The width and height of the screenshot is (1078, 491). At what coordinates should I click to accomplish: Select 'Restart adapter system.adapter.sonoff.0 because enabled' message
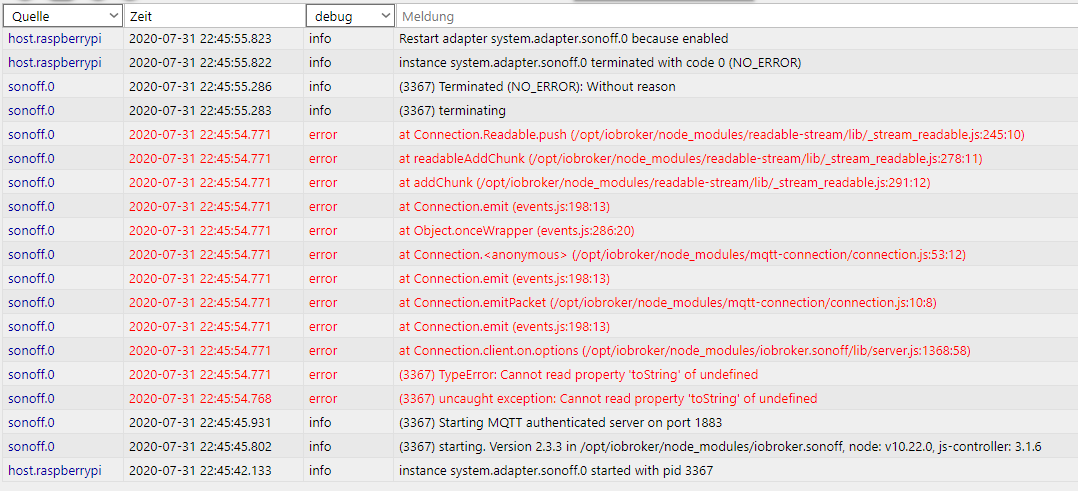[563, 39]
